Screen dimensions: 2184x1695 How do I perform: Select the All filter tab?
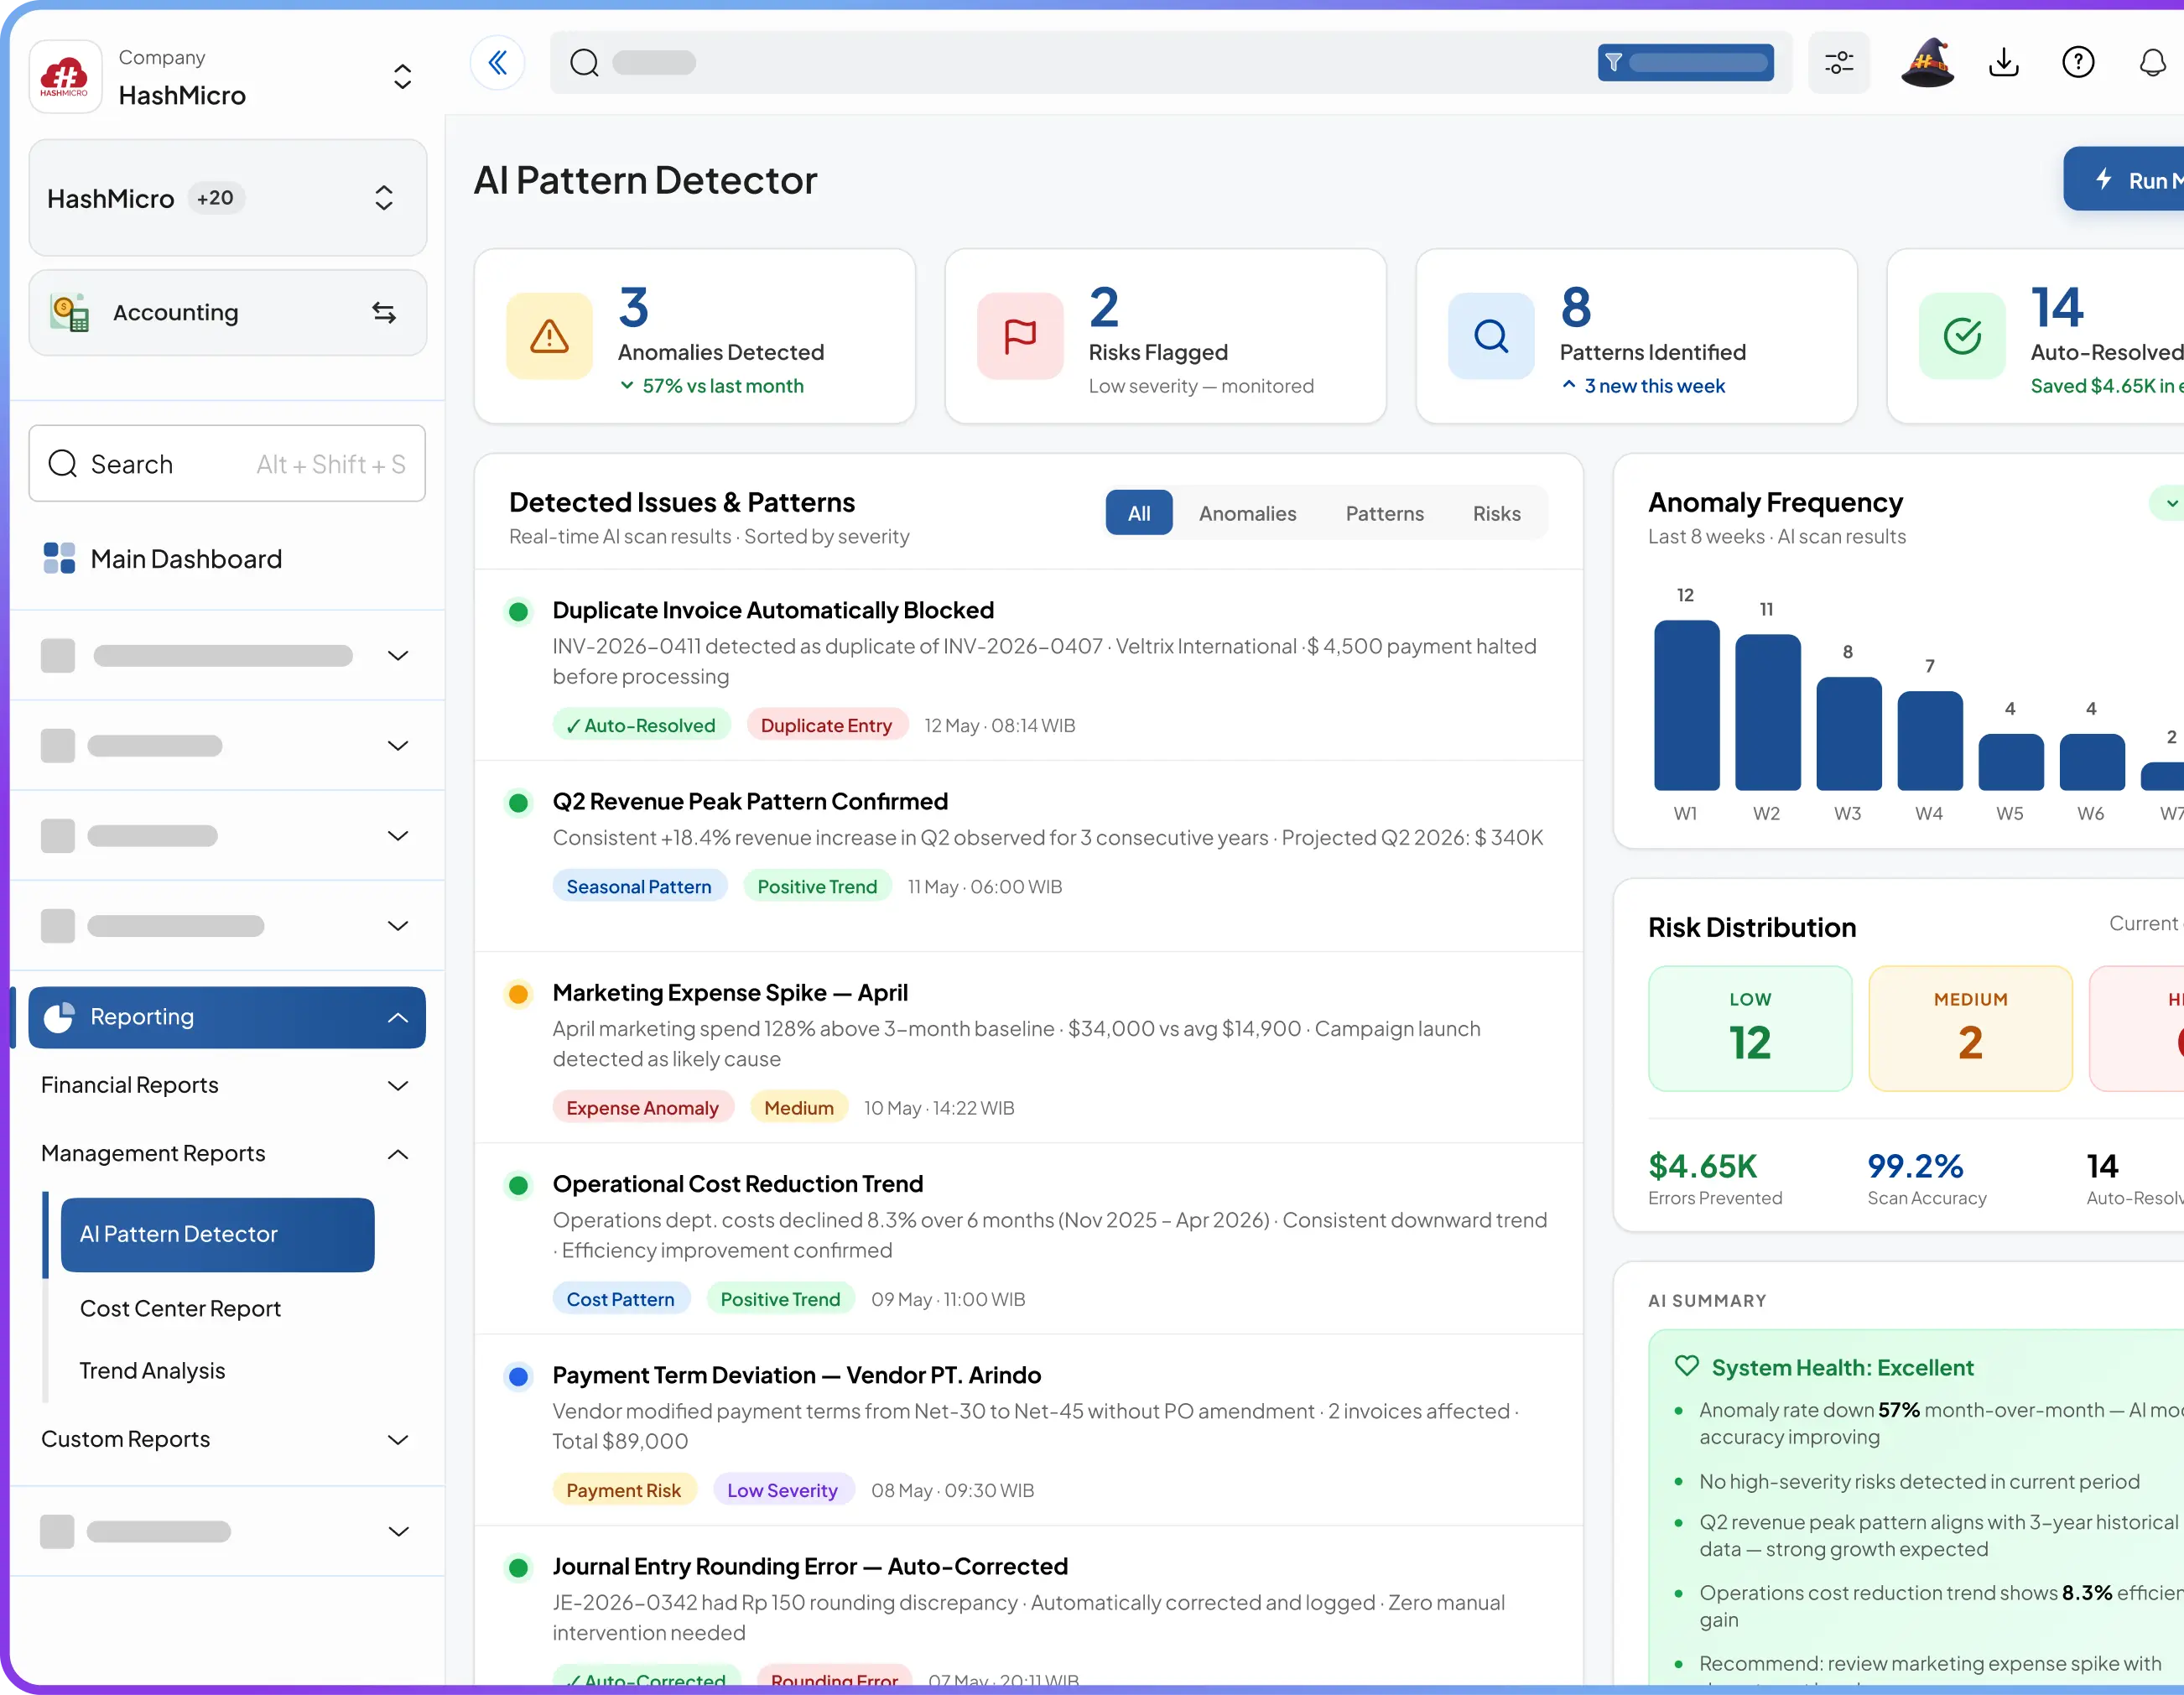(x=1139, y=513)
